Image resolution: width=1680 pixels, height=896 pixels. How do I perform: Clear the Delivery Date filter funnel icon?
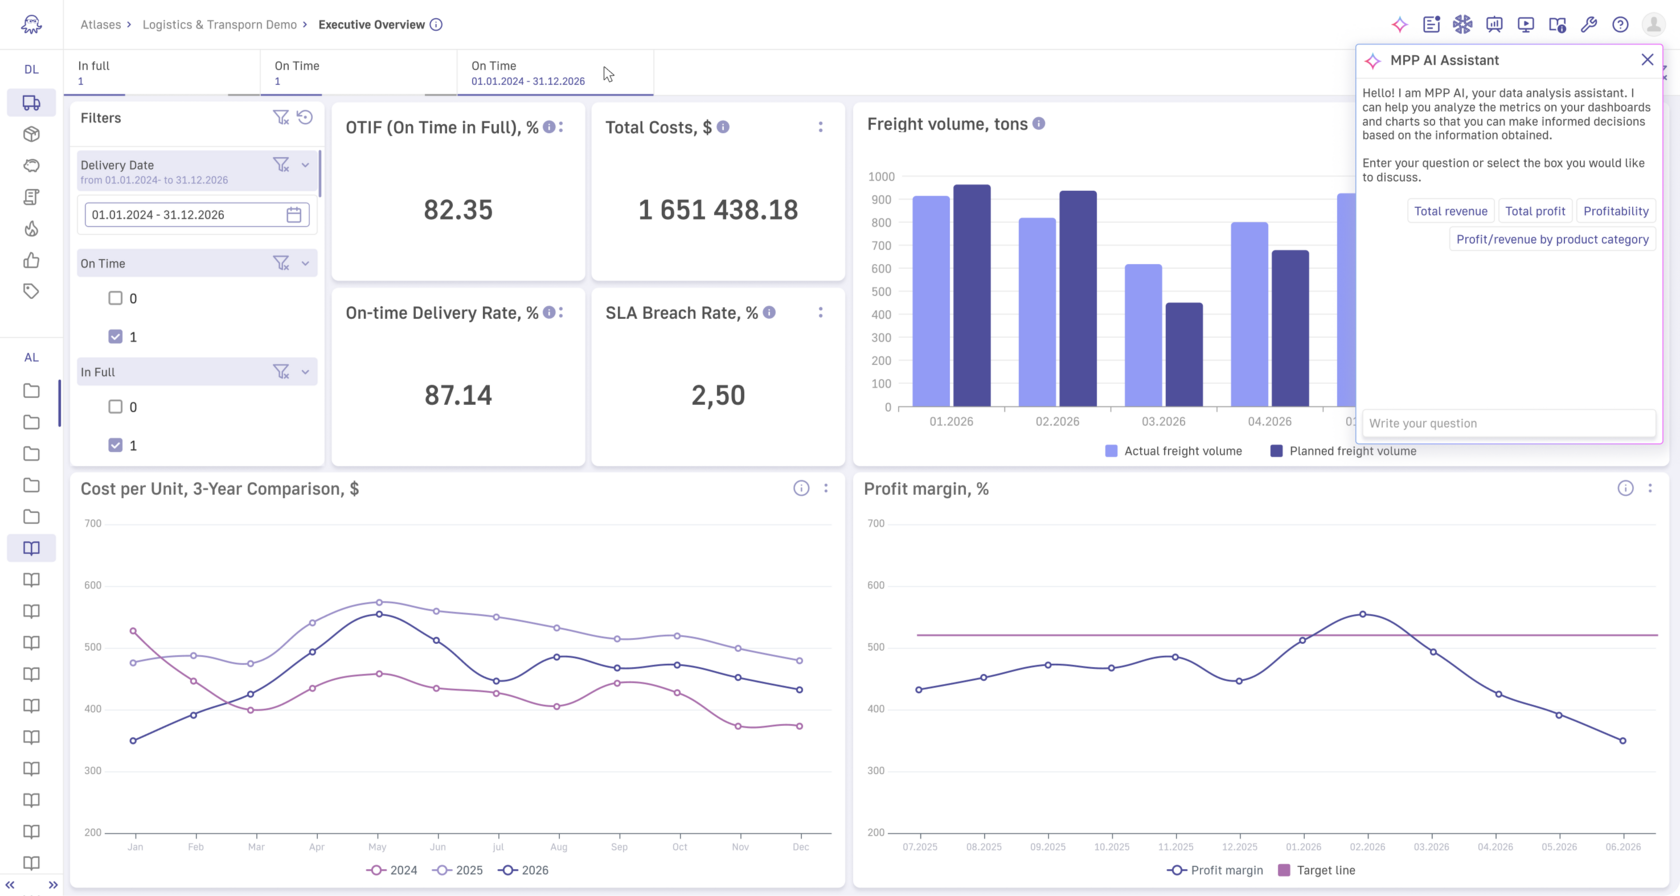click(281, 164)
